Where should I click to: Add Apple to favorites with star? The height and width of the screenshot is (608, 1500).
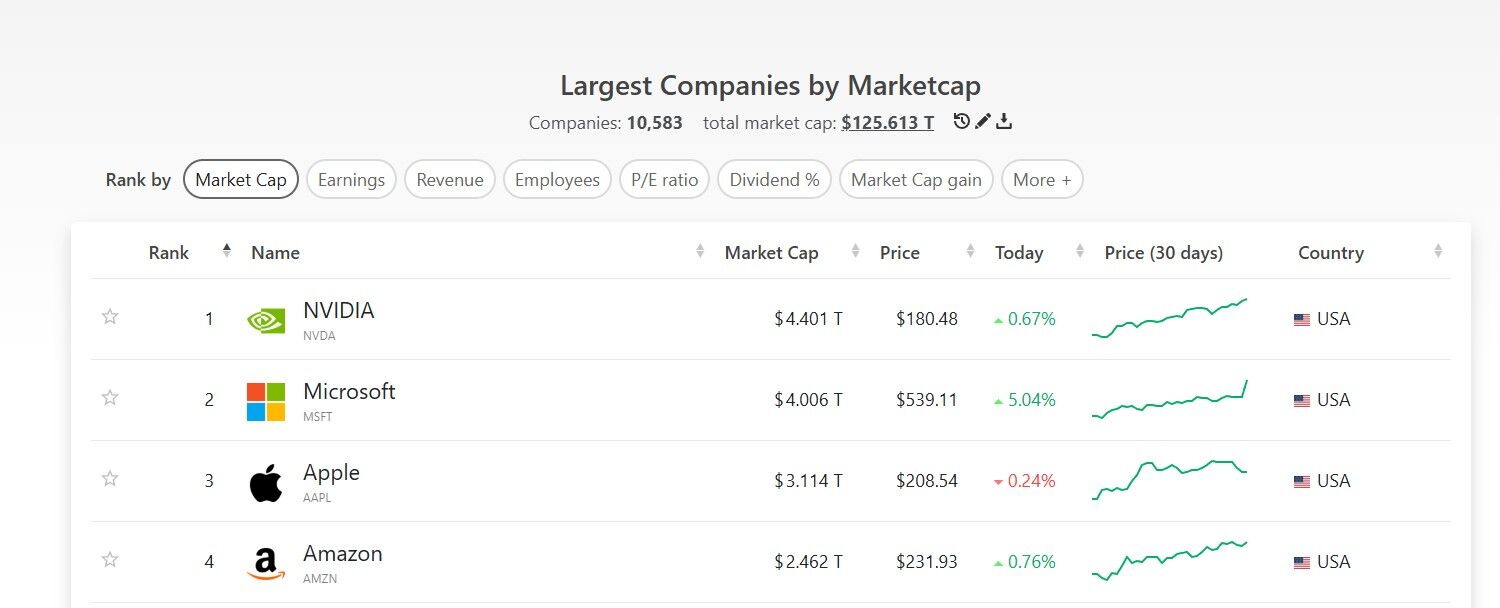tap(110, 479)
